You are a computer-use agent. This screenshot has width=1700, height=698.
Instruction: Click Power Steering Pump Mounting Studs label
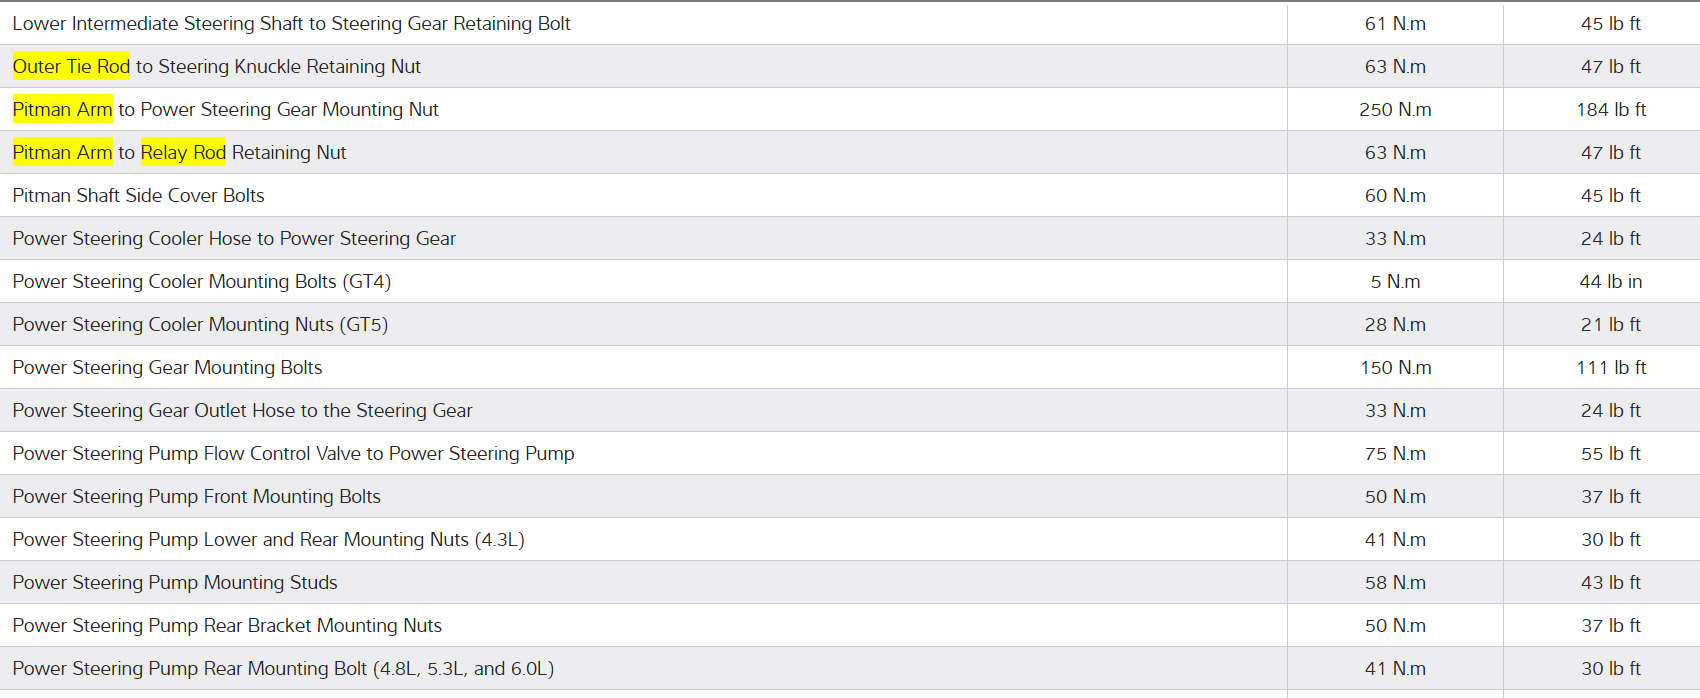[175, 582]
